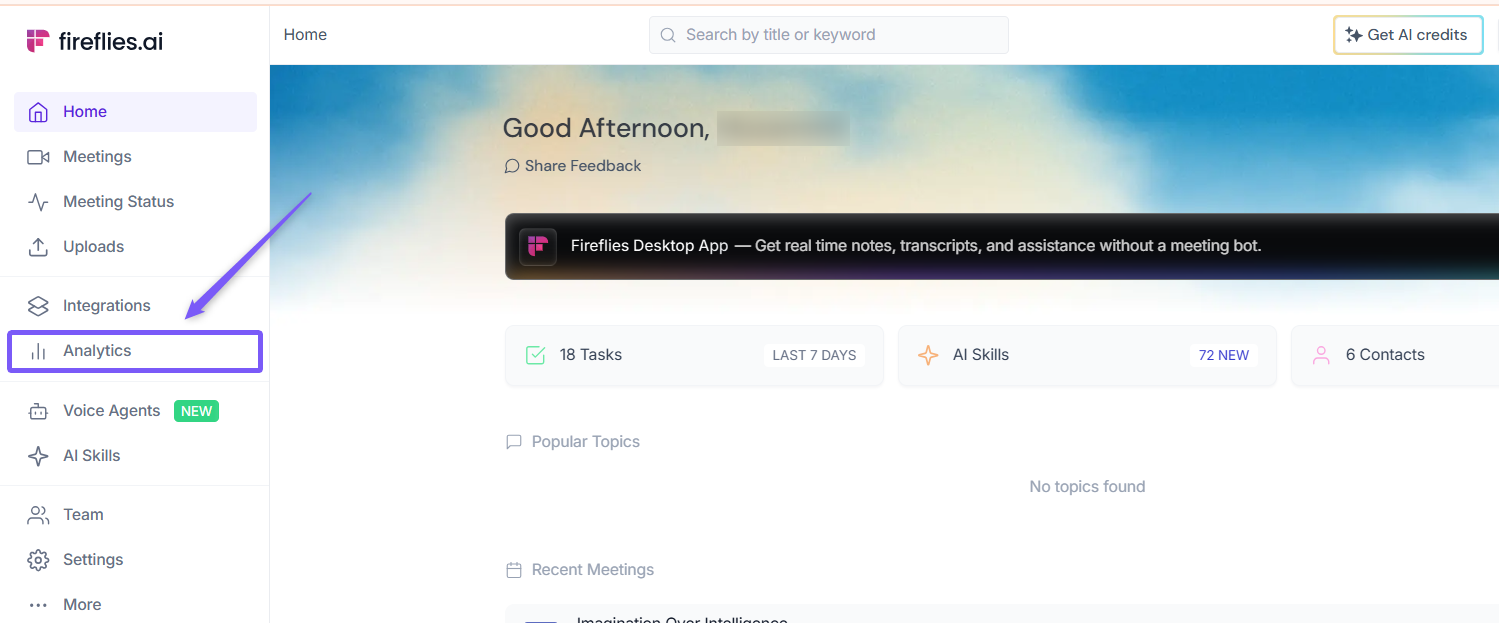Expand the More menu in sidebar
Viewport: 1499px width, 623px height.
(81, 605)
